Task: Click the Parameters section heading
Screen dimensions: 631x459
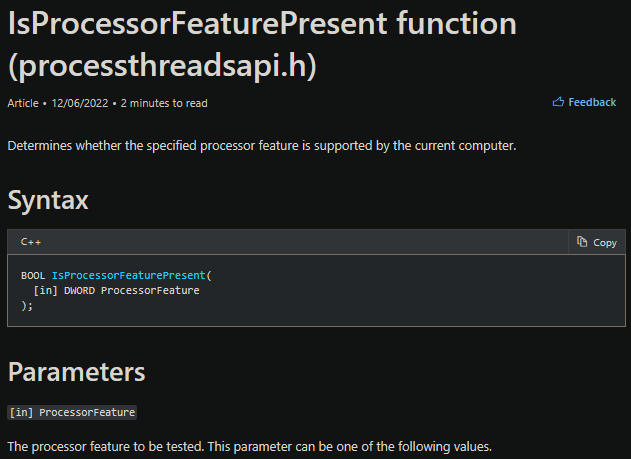Action: click(x=76, y=372)
